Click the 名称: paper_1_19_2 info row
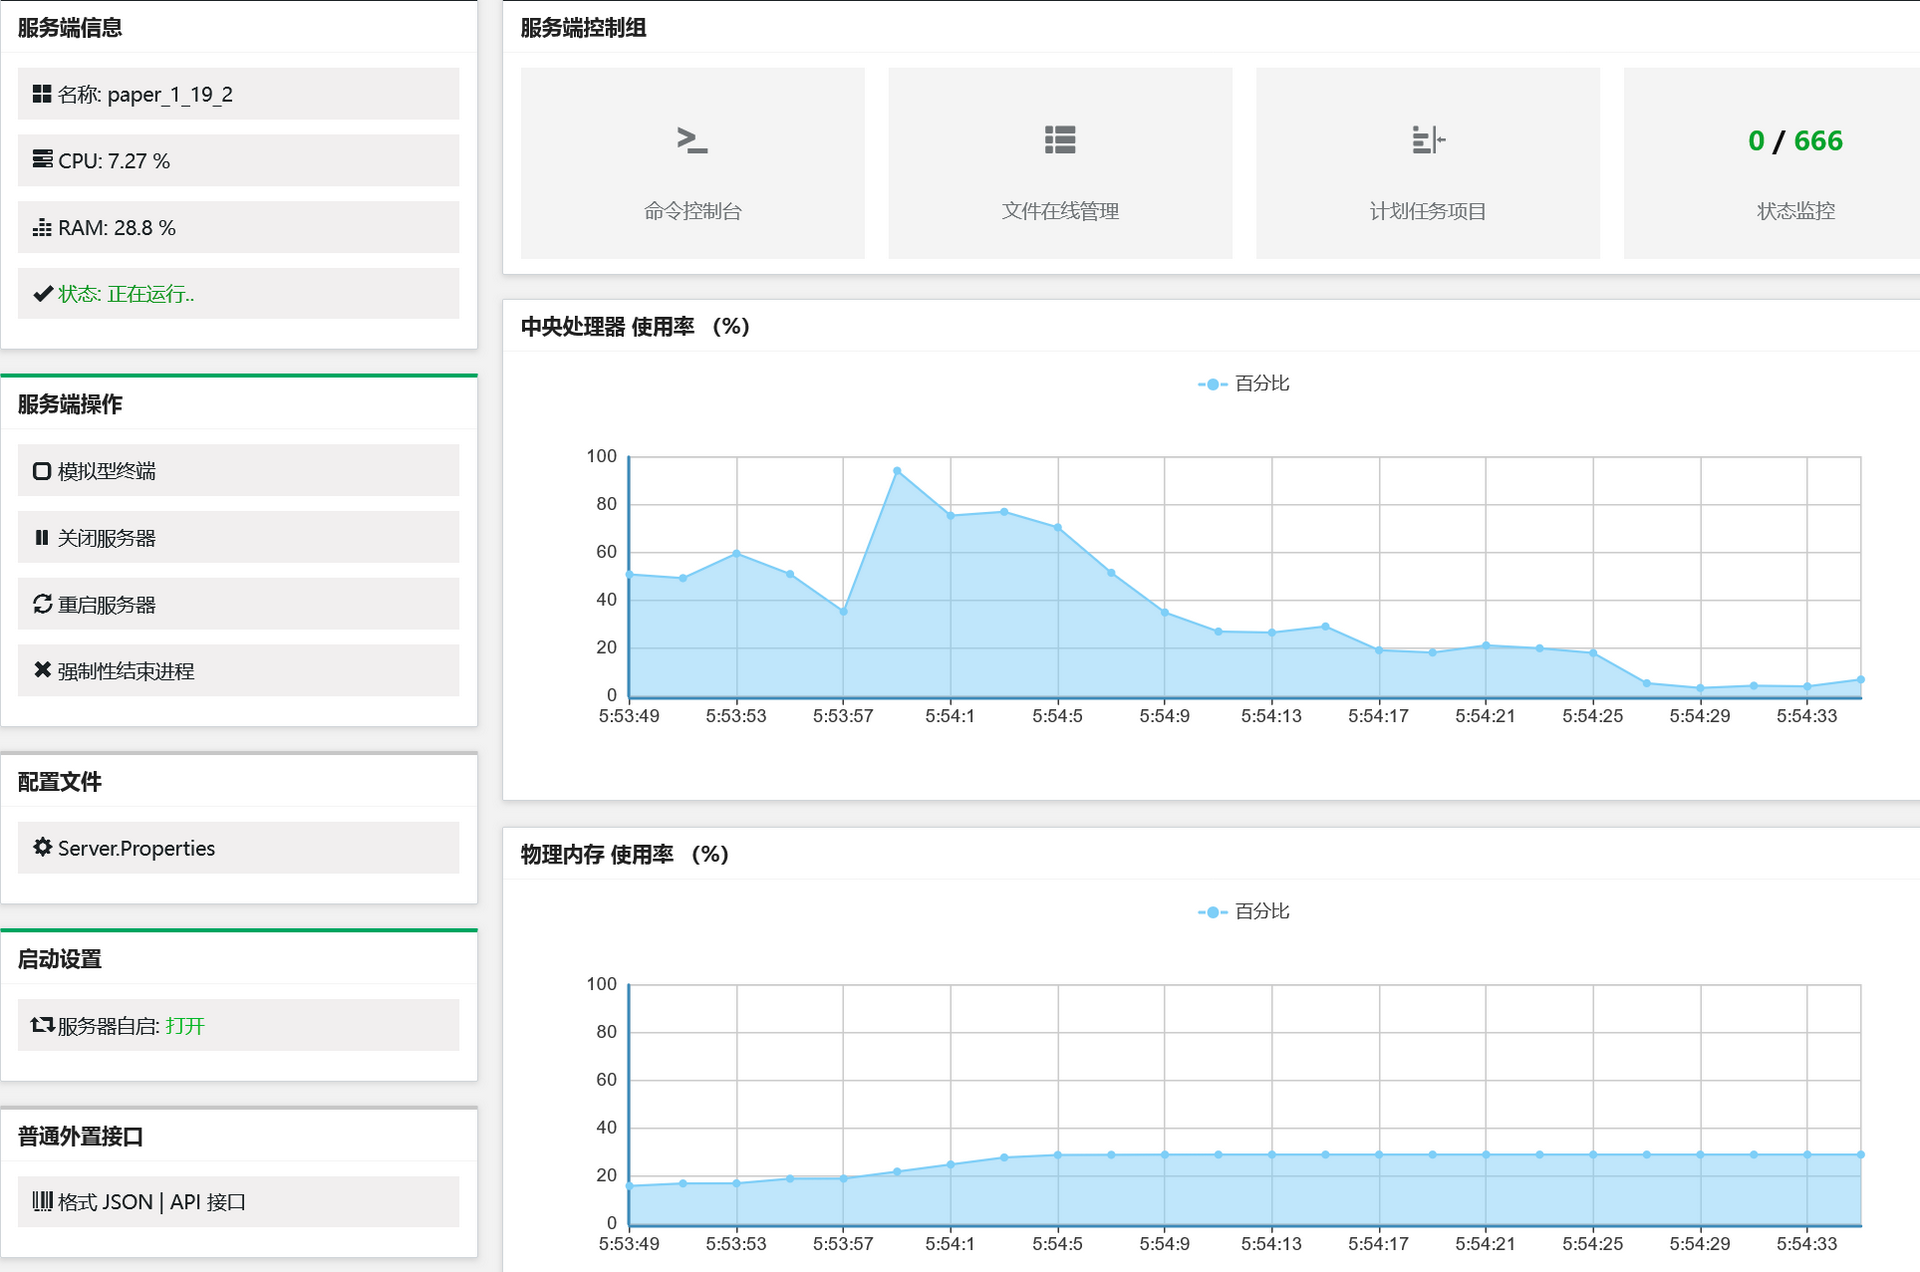The height and width of the screenshot is (1272, 1920). click(238, 94)
